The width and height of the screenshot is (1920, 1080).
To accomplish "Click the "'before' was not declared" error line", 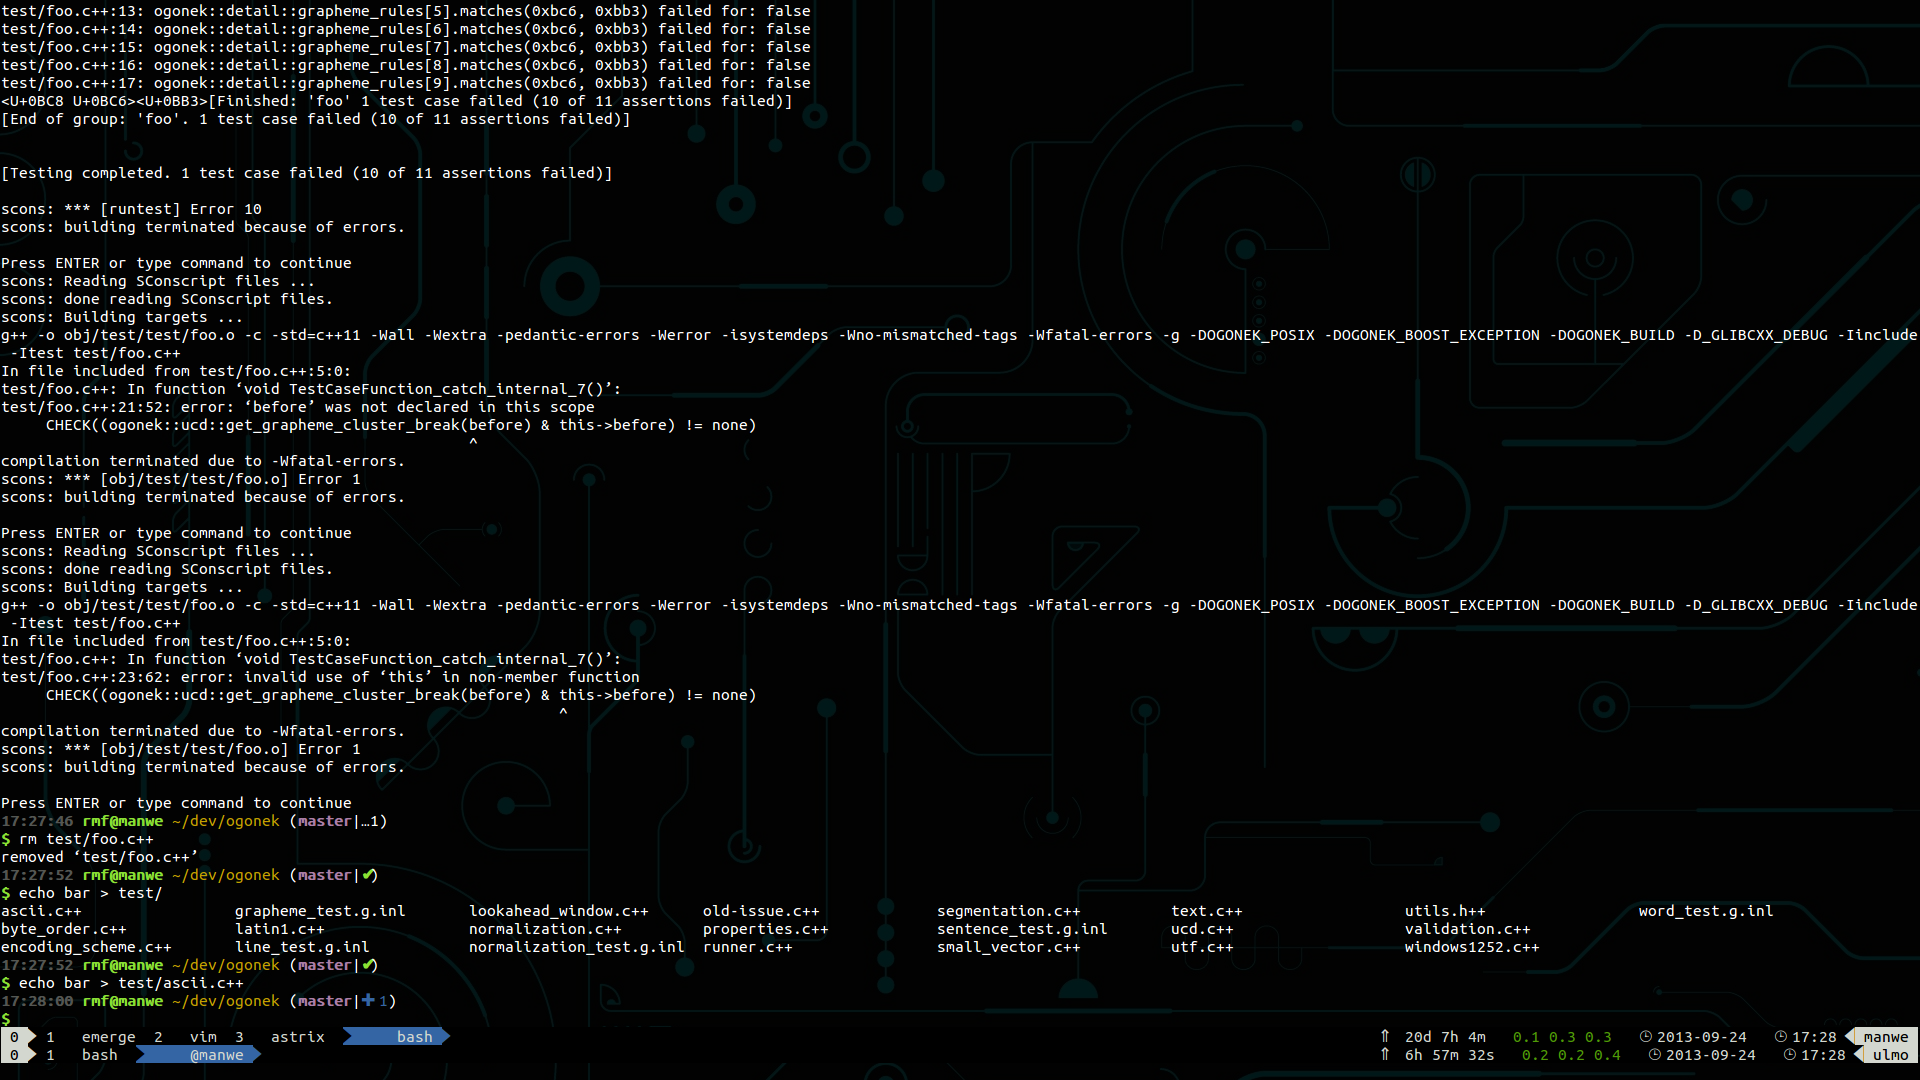I will point(298,407).
